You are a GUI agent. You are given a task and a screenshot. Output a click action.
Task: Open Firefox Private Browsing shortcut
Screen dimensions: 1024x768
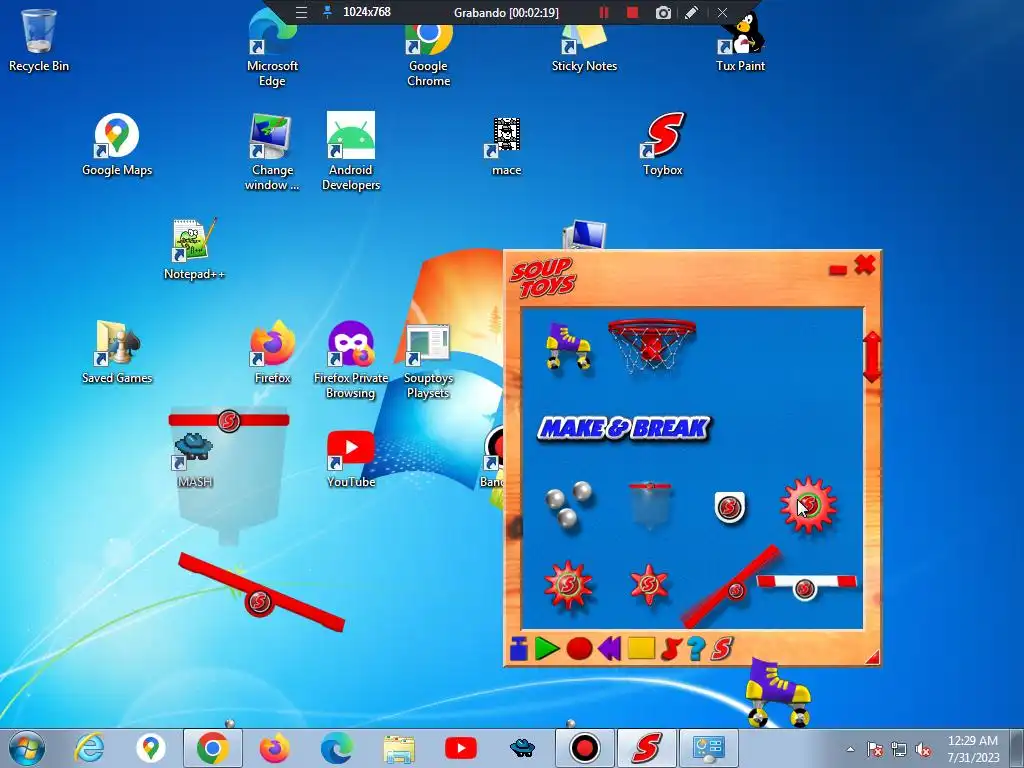point(351,360)
